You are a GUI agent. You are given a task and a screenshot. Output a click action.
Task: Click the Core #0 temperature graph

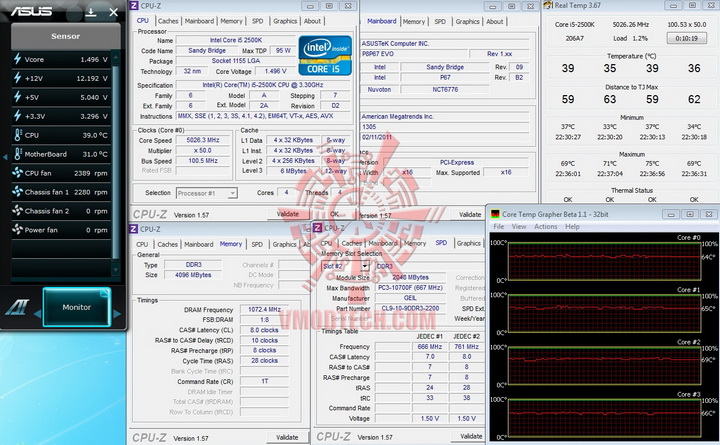coord(605,261)
